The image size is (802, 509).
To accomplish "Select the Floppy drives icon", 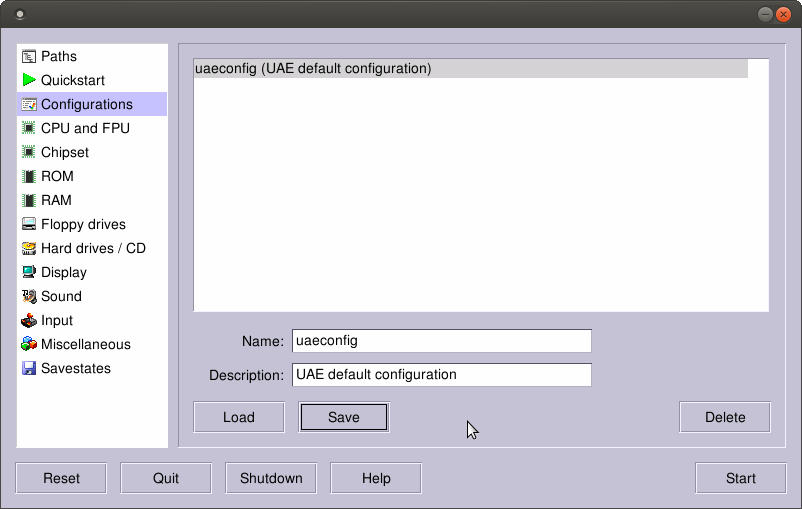I will (29, 225).
